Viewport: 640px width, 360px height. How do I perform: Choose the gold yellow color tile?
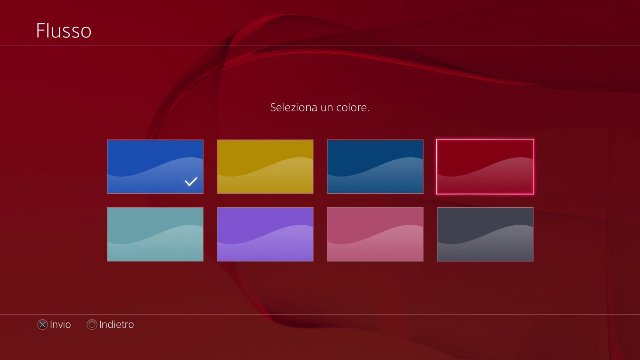point(265,167)
